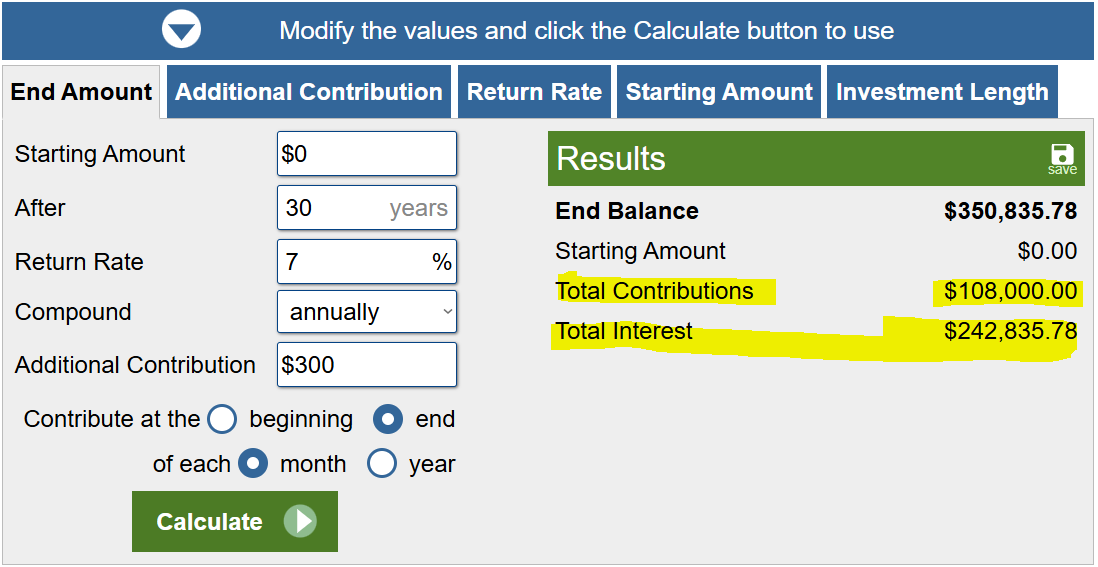Open the Return Rate tab
The image size is (1098, 567).
pos(534,92)
